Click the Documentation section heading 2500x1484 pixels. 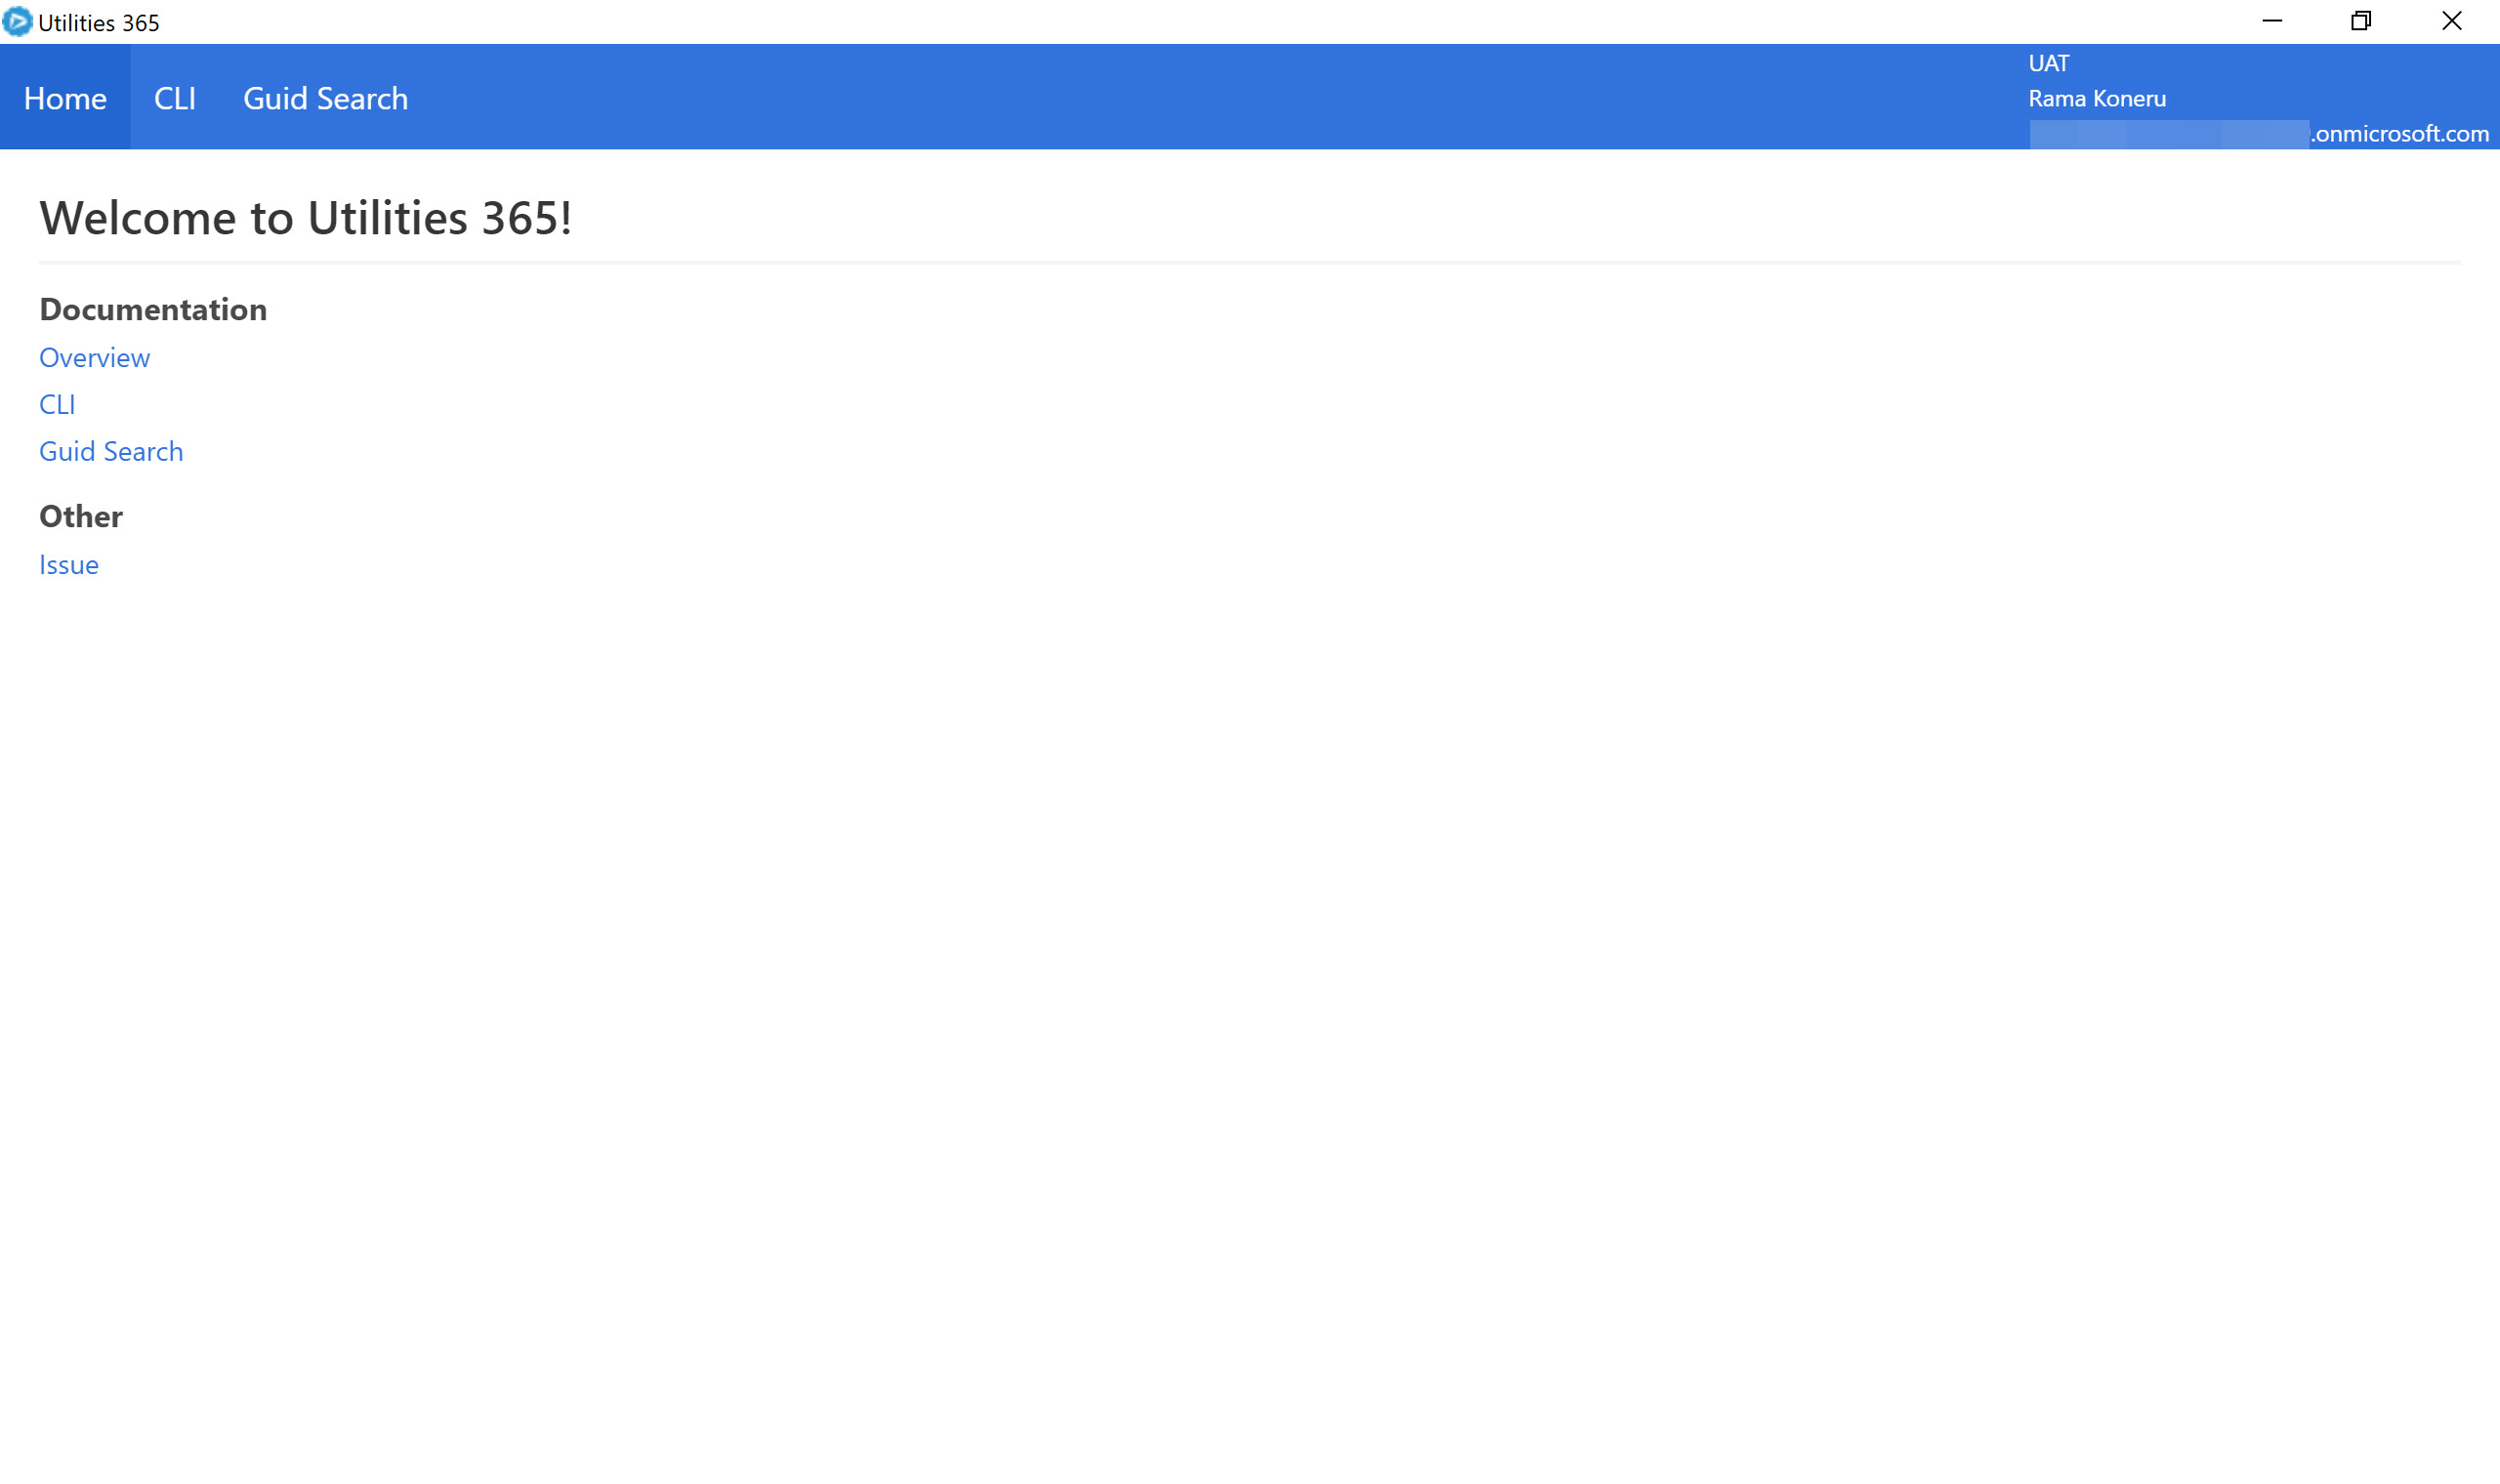[153, 309]
